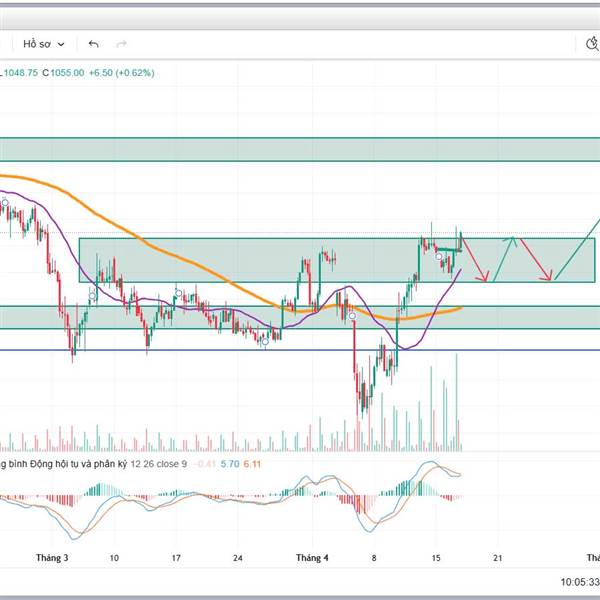Click the clock reading "10:05:33"
Image resolution: width=600 pixels, height=600 pixels.
[580, 582]
